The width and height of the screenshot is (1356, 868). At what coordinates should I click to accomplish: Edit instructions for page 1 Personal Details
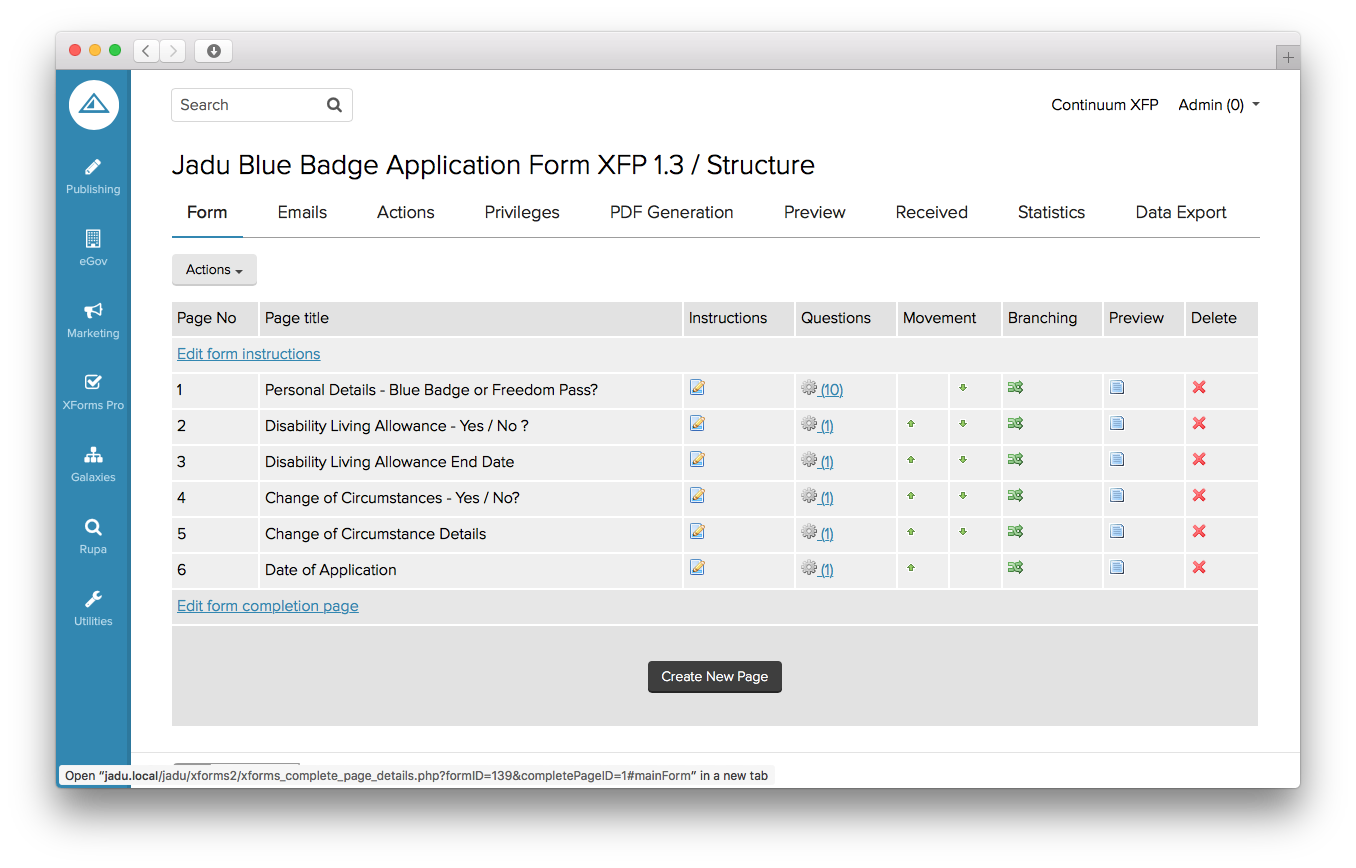click(x=697, y=388)
